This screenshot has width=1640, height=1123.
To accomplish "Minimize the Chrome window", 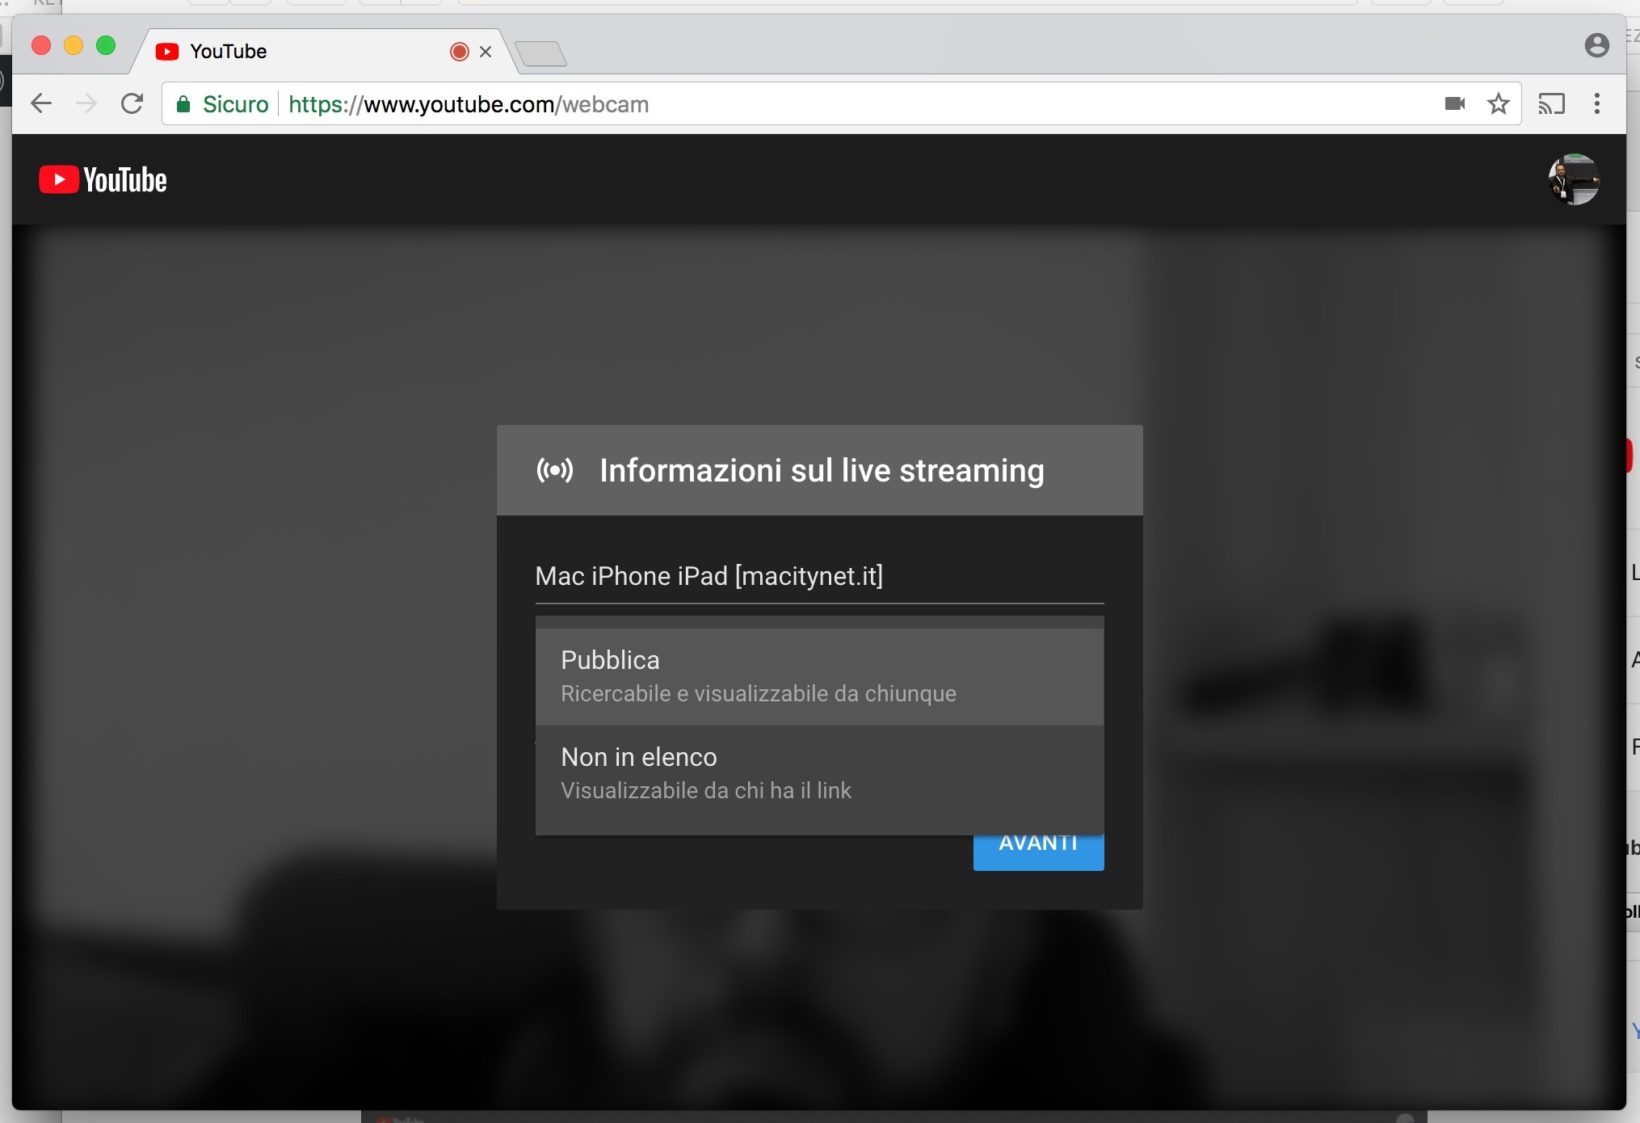I will (x=73, y=45).
